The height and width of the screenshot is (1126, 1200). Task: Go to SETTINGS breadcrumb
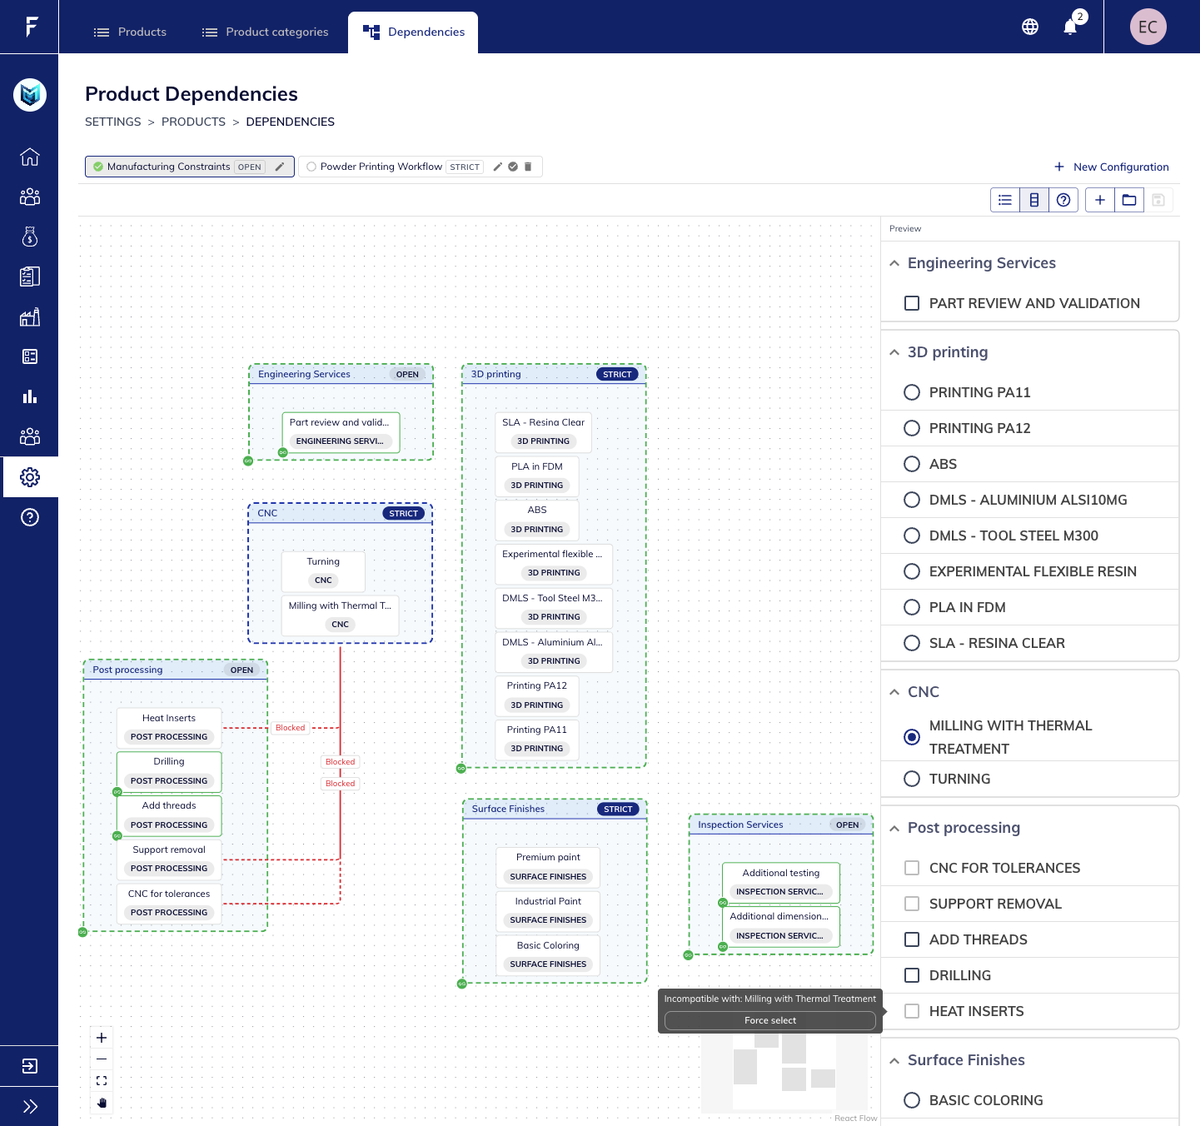(x=113, y=122)
